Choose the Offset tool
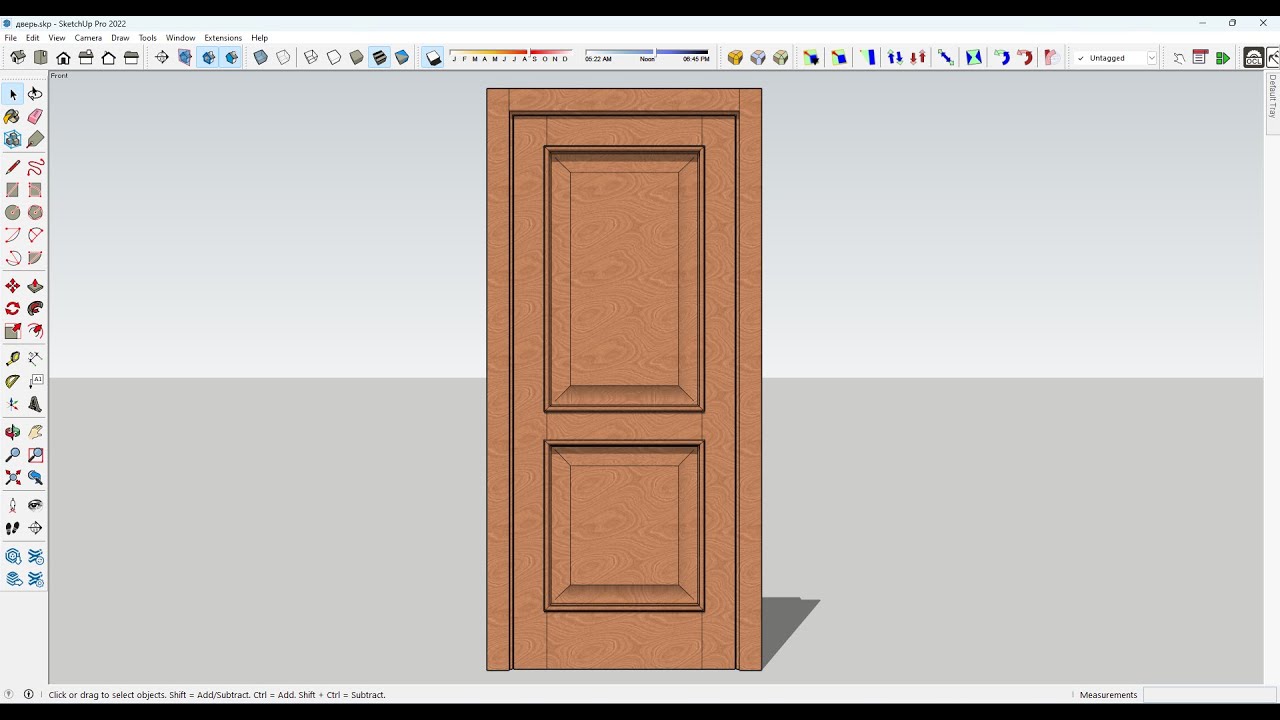This screenshot has width=1280, height=720. (35, 331)
